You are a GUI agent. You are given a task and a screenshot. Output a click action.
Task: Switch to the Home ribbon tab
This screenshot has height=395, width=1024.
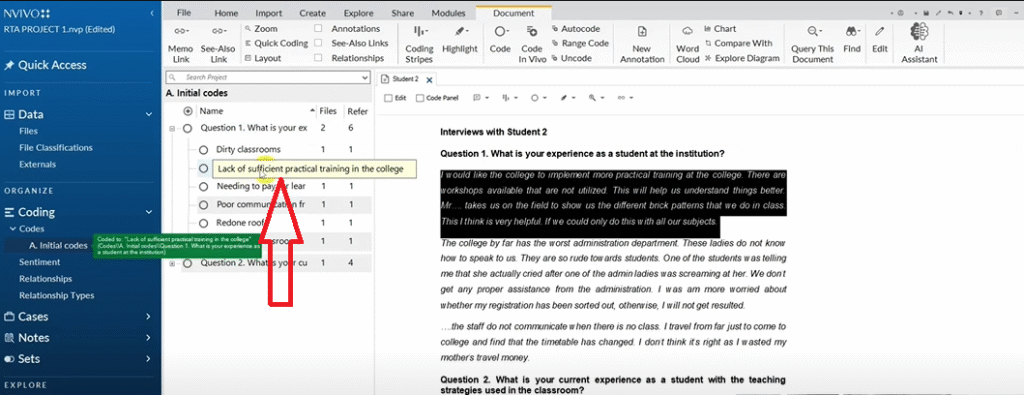[x=227, y=13]
